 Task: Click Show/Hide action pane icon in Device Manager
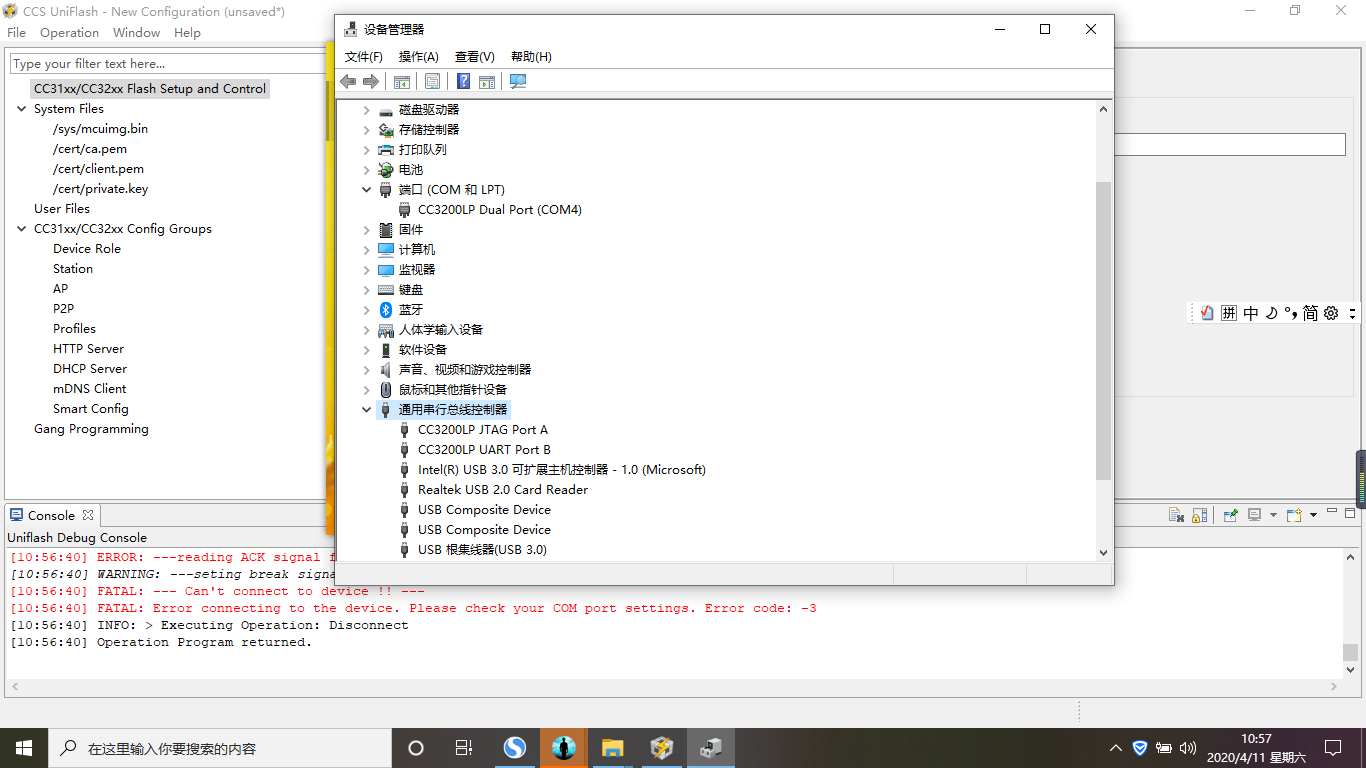click(x=487, y=81)
